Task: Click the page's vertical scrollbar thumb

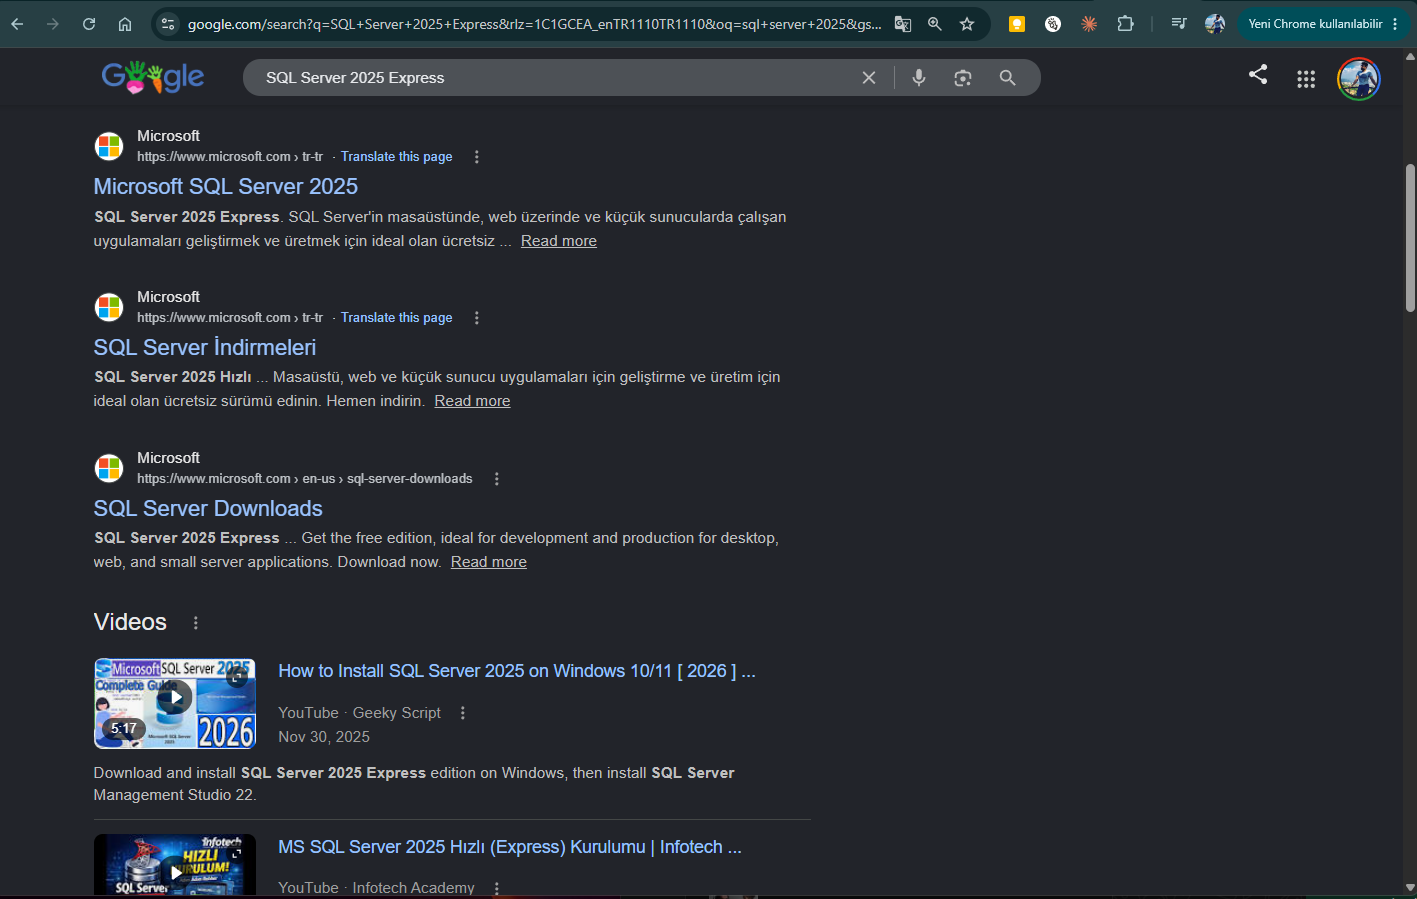Action: click(1410, 238)
